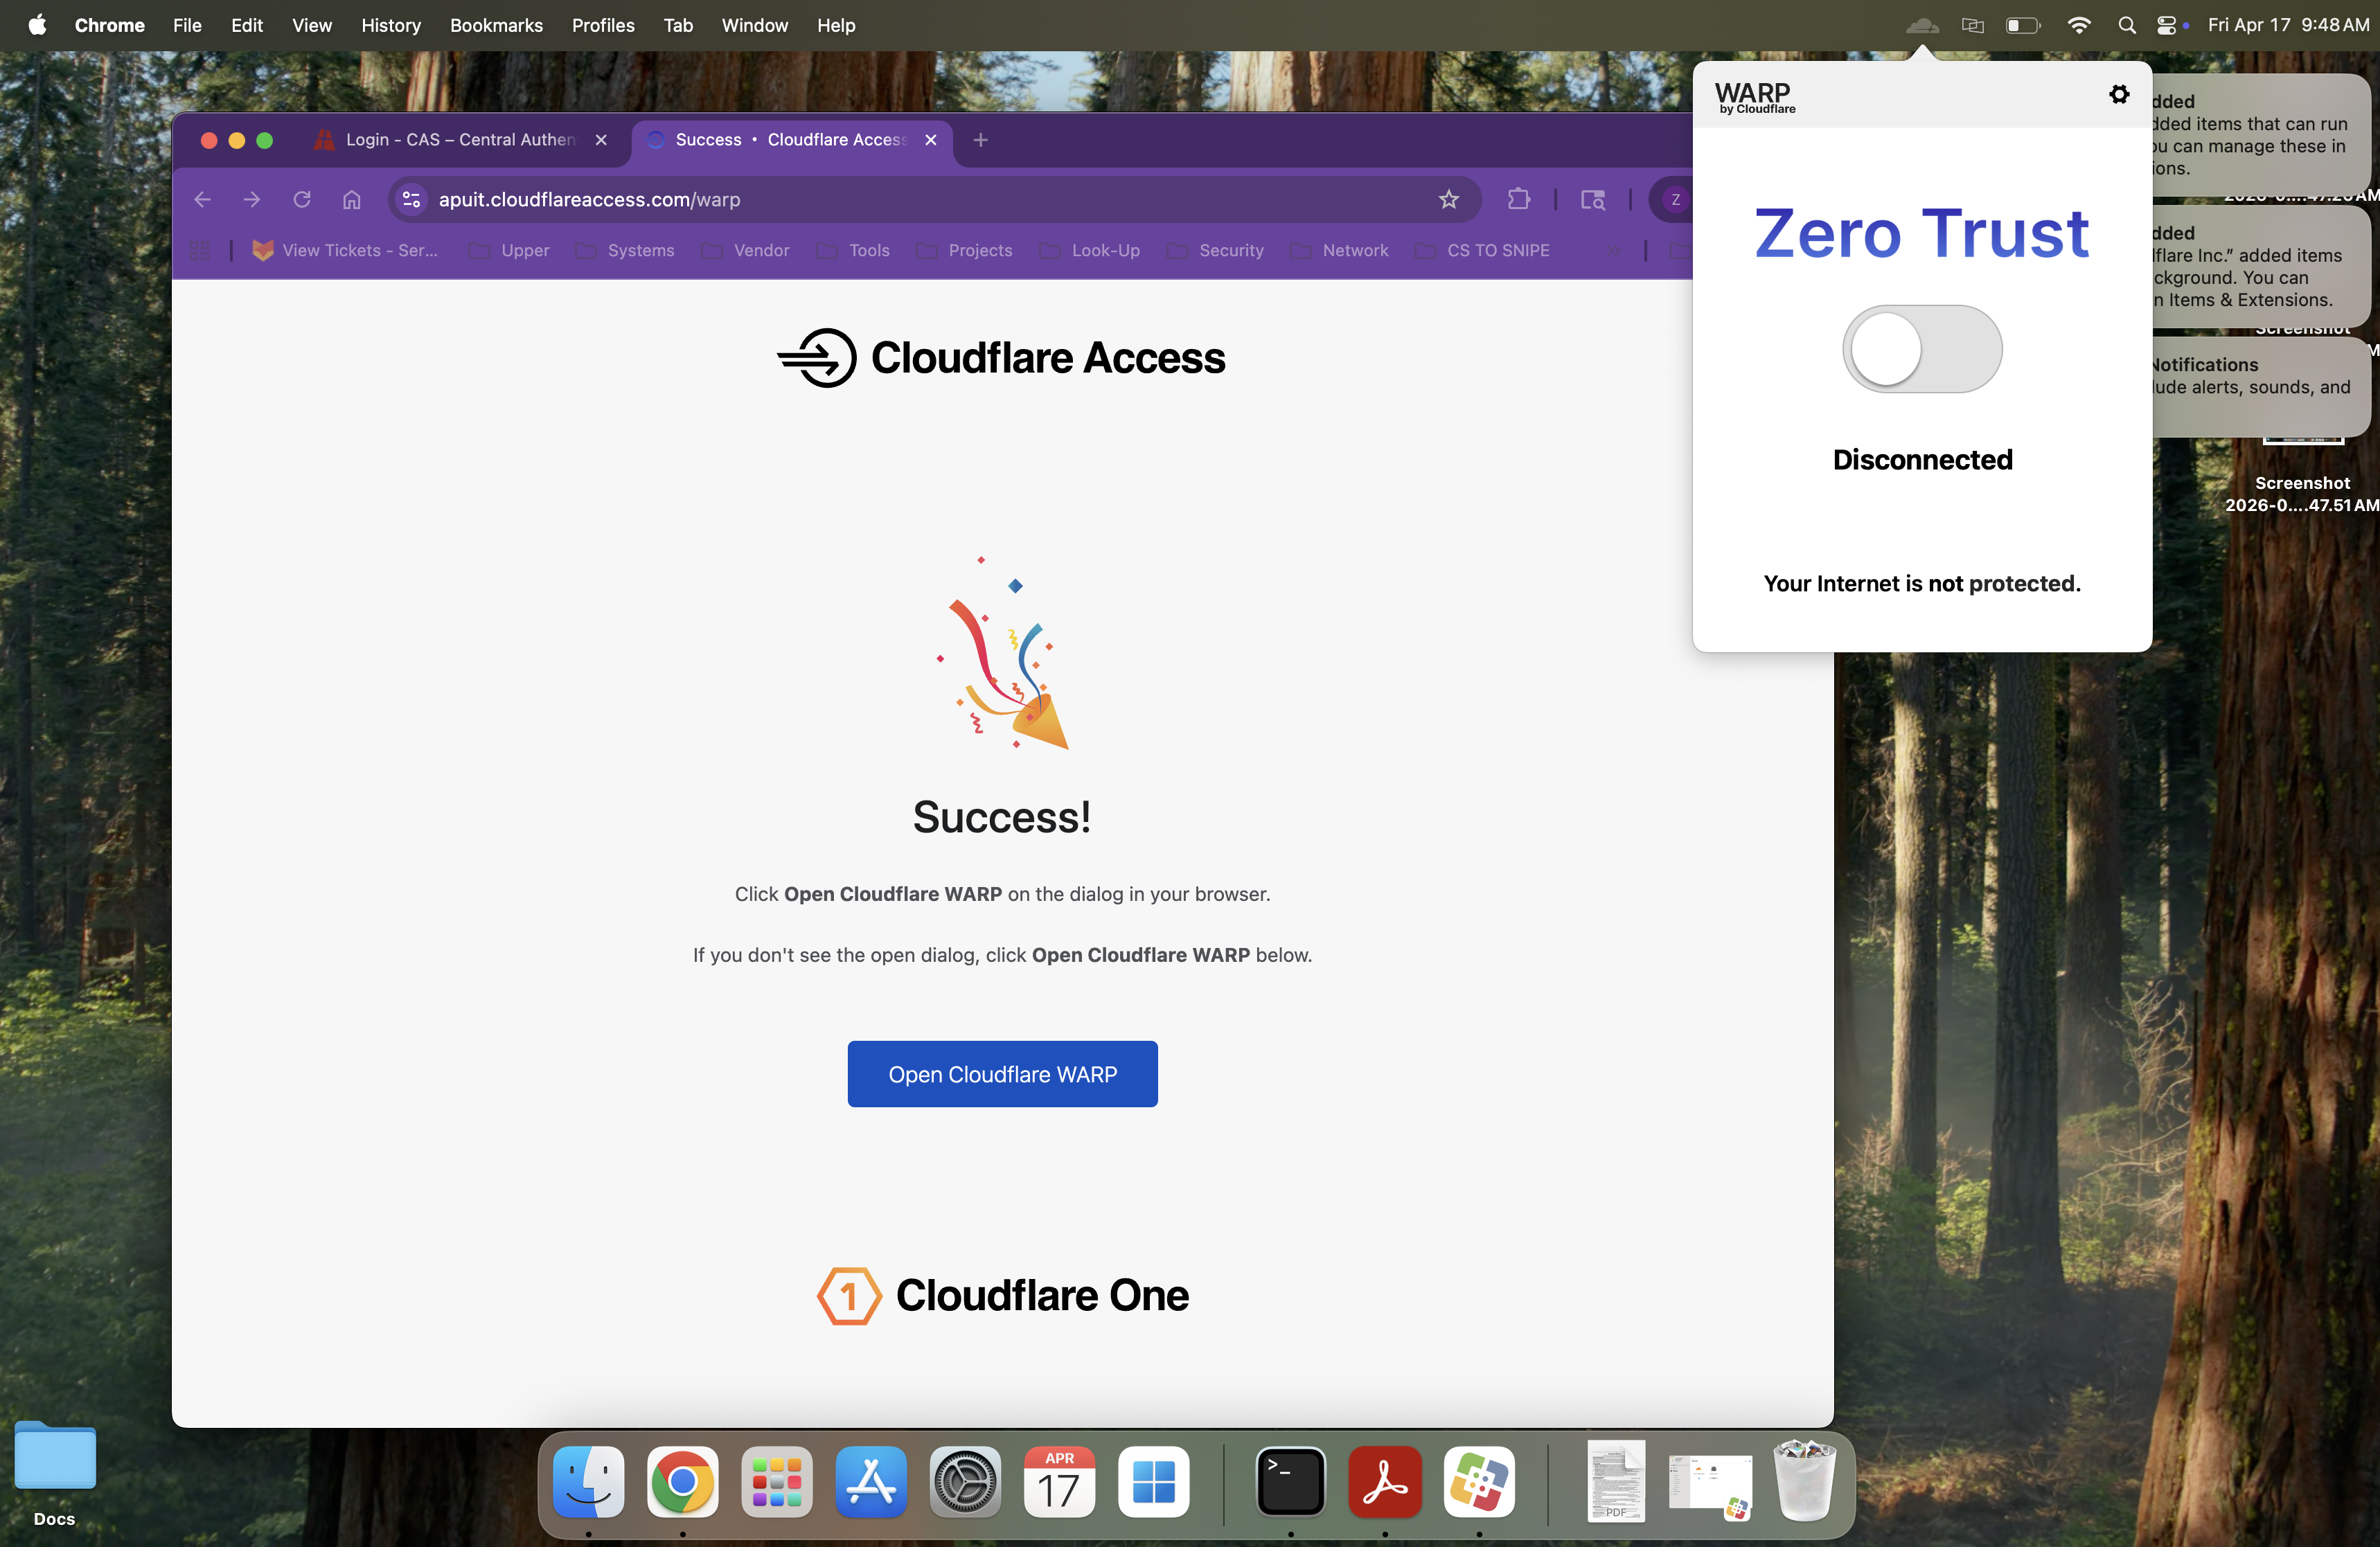Open a new tab with plus button

[x=980, y=140]
